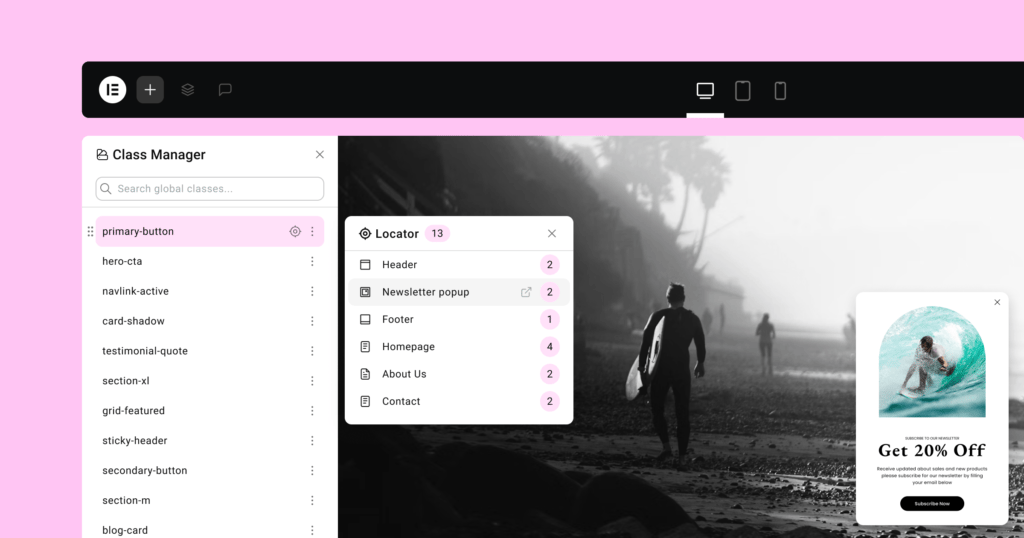Select the testimonial-quote class
Screen dimensions: 1024x538
point(145,351)
